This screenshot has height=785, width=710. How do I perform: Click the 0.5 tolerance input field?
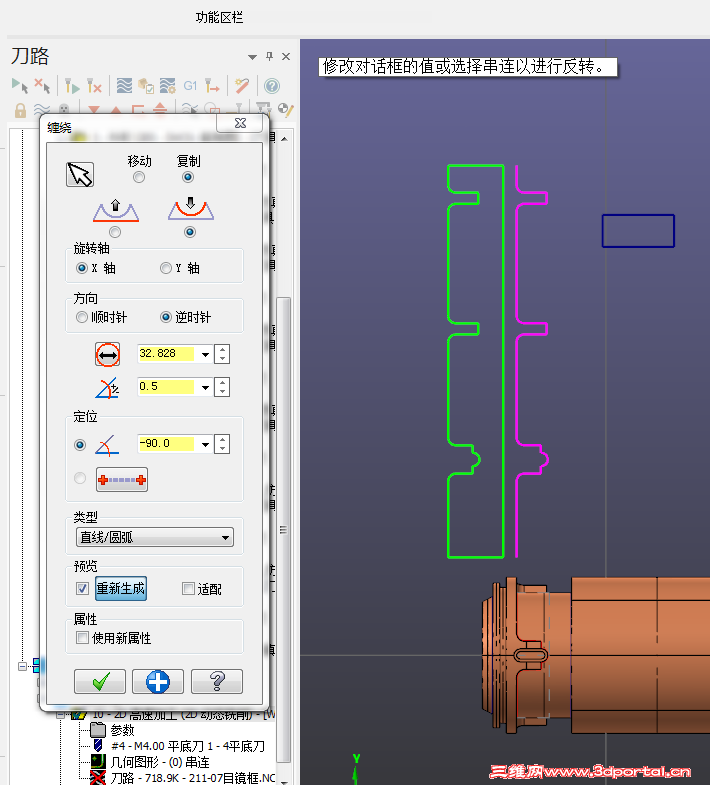click(x=166, y=387)
